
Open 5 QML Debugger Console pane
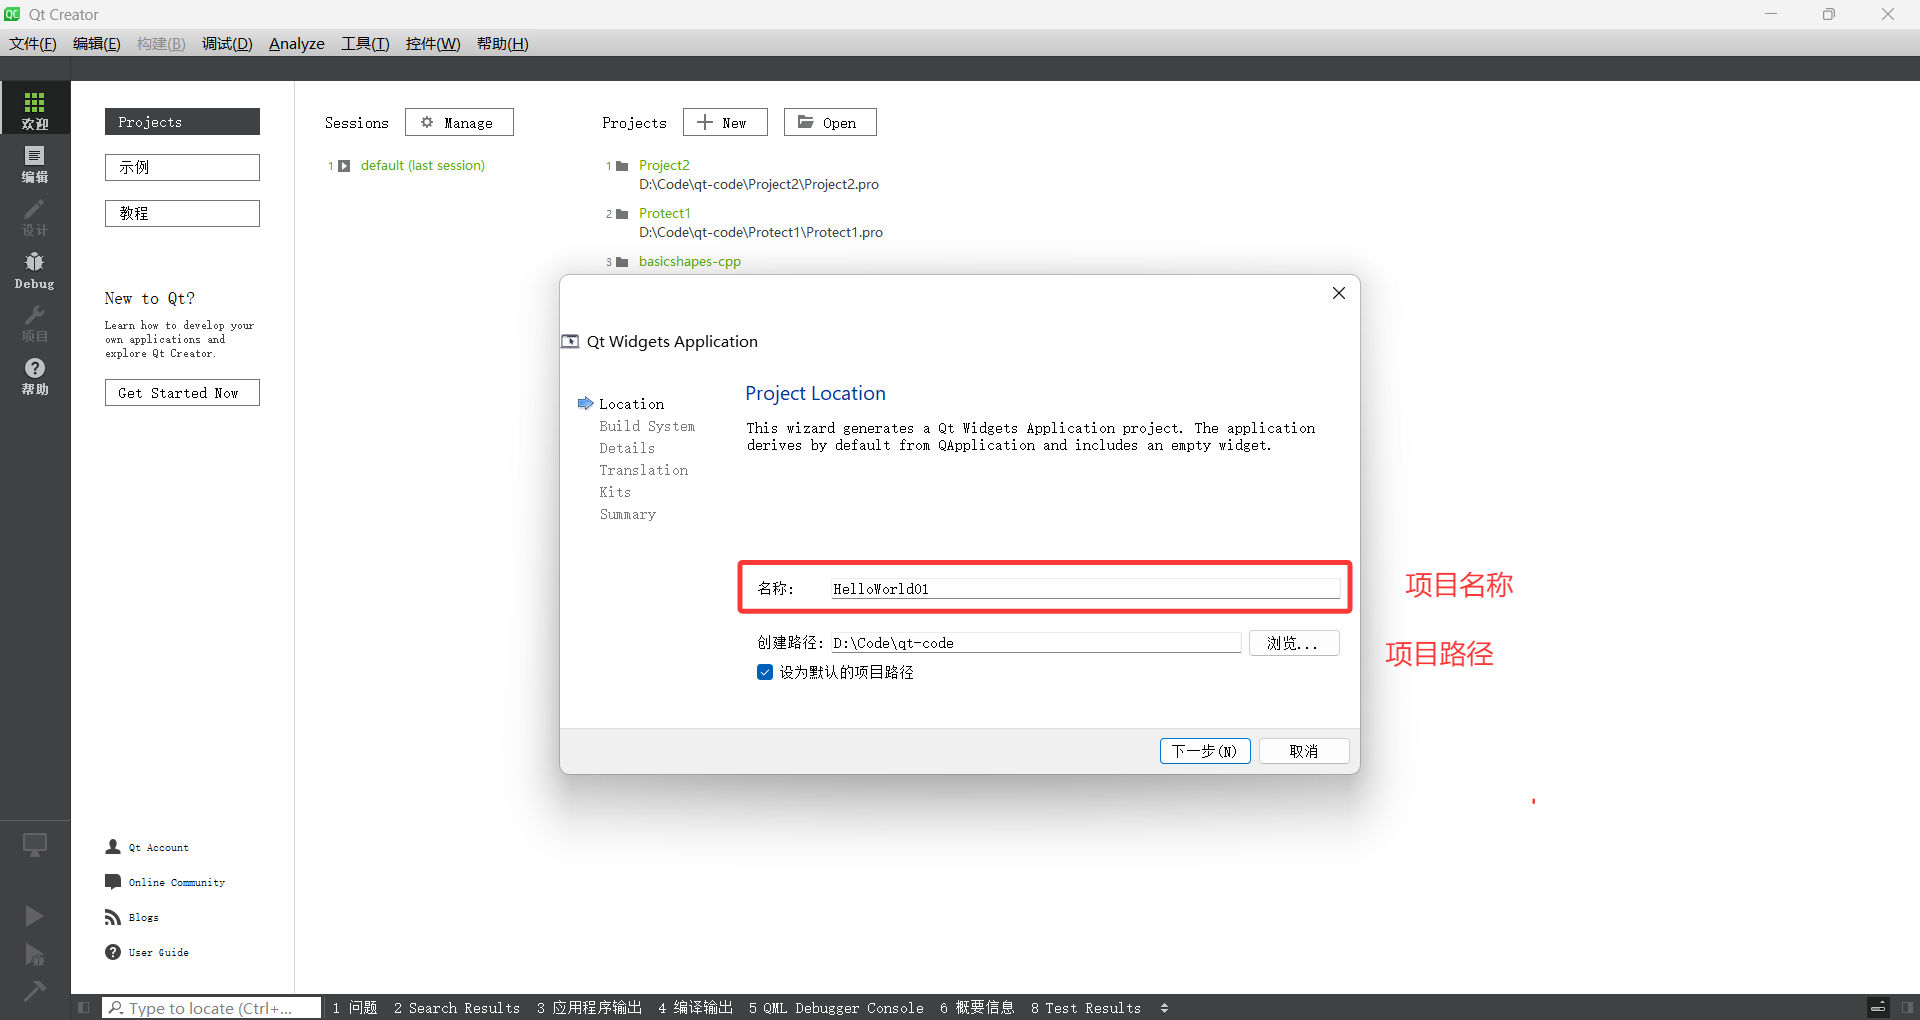836,1008
